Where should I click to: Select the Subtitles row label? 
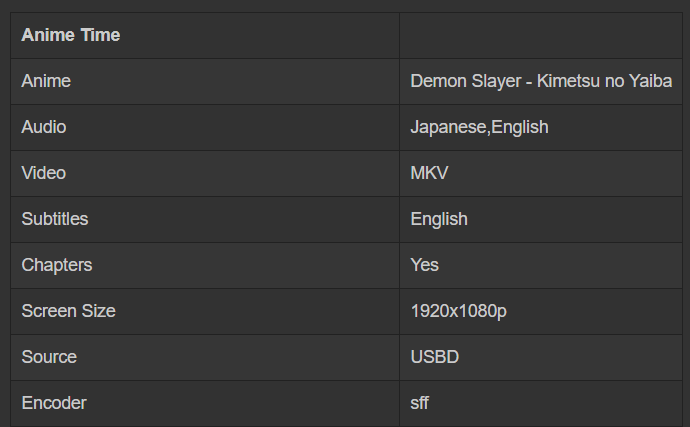click(x=55, y=219)
